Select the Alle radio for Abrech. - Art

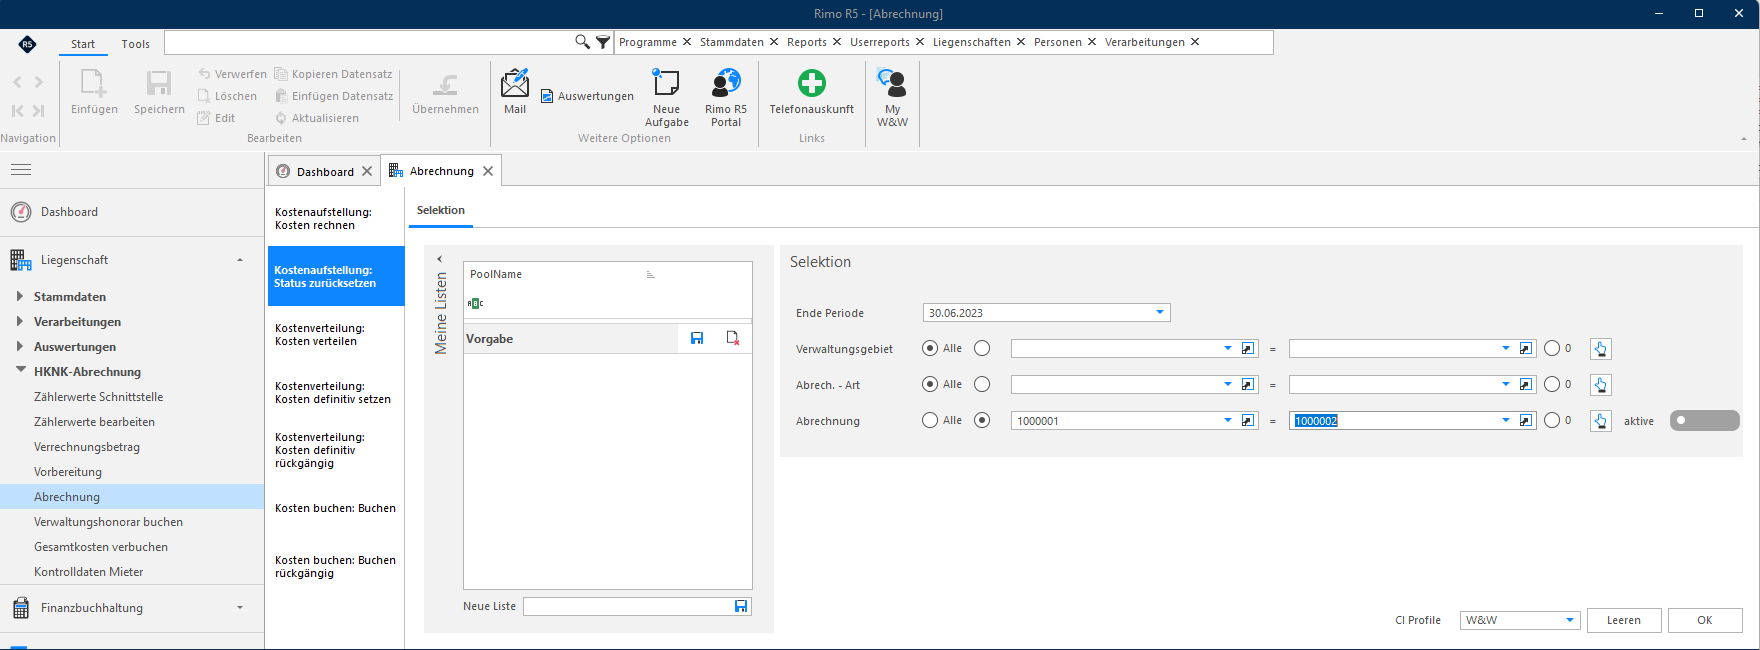click(x=930, y=384)
